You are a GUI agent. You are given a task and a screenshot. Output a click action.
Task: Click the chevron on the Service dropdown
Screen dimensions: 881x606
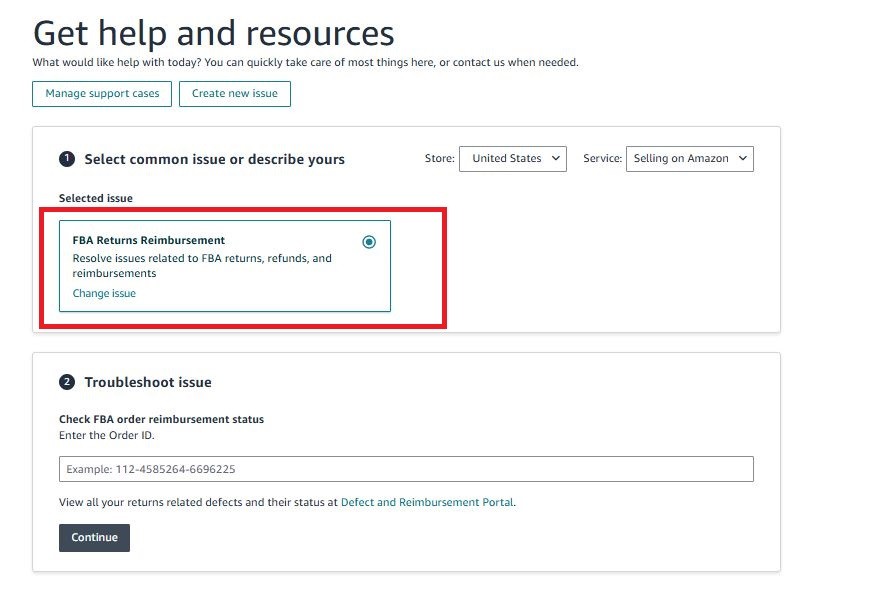point(743,158)
